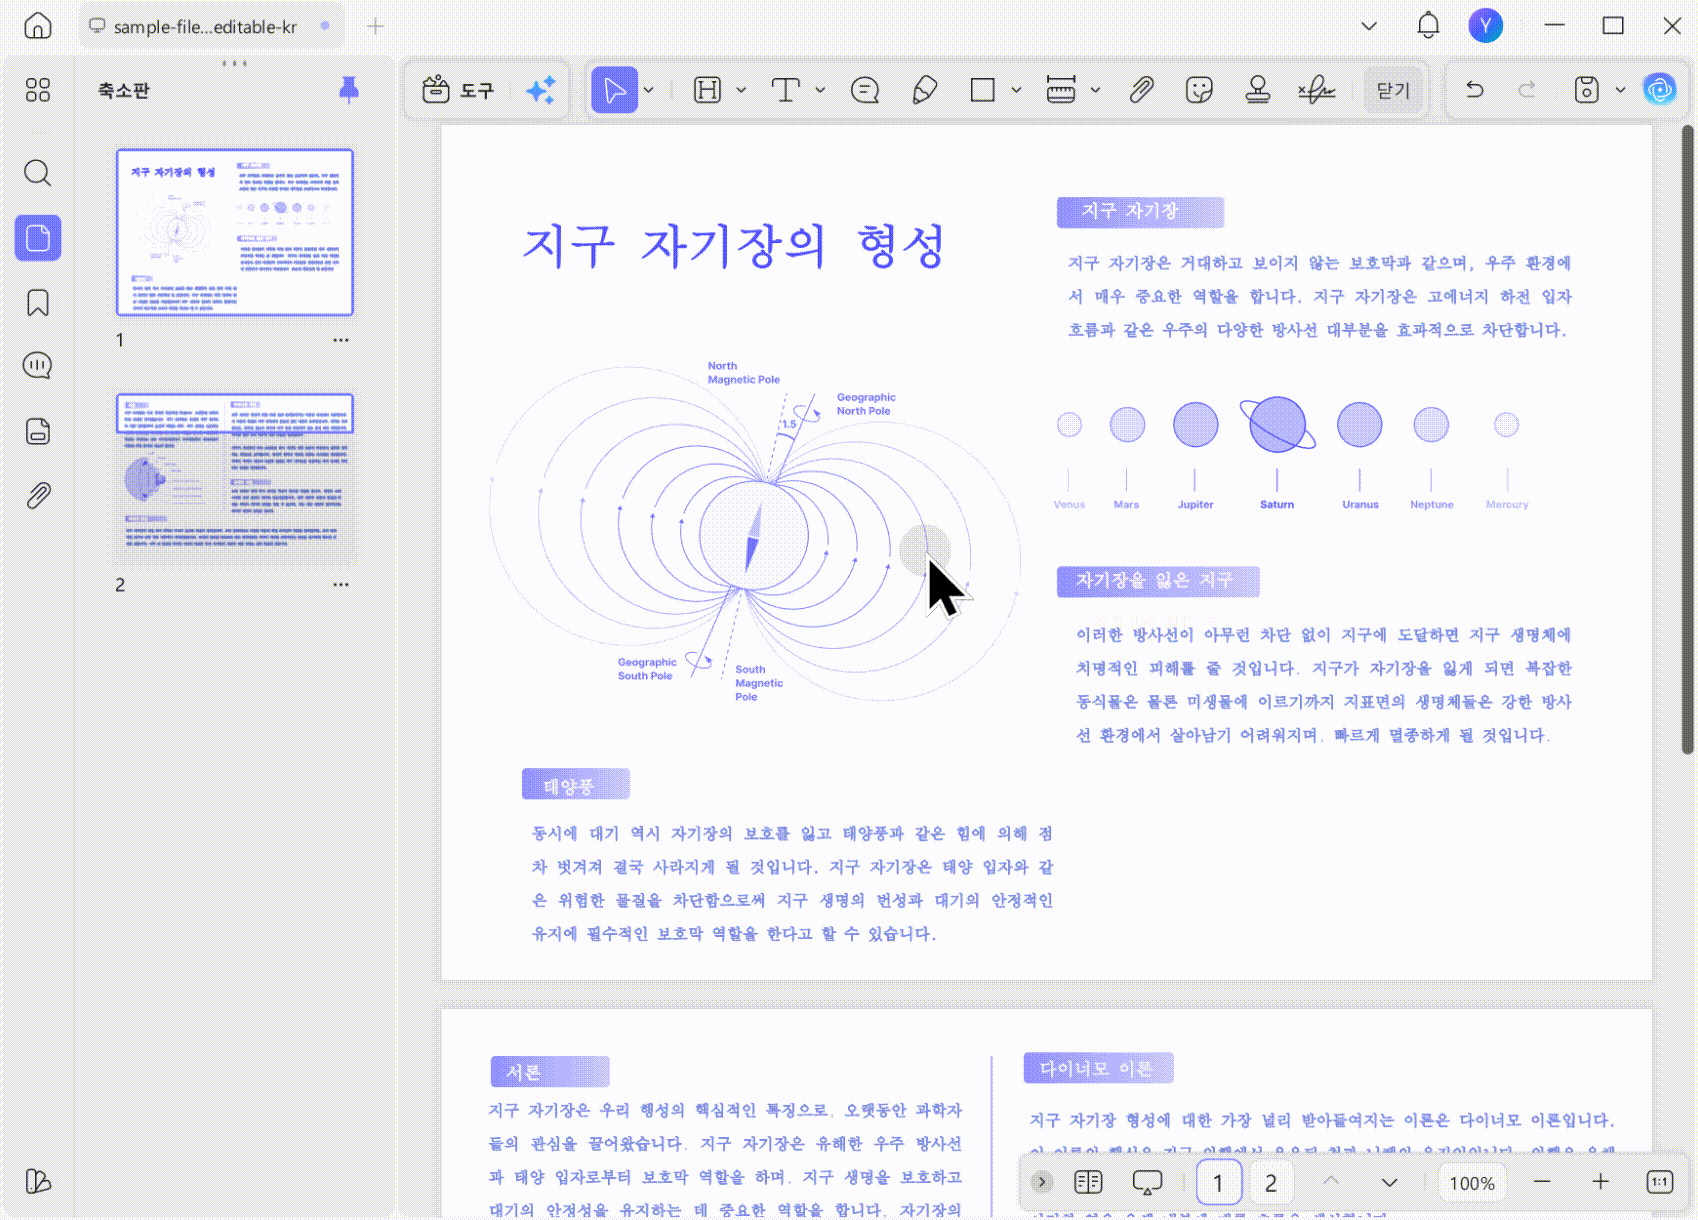Go to page 1 in navigation bar

click(1218, 1182)
